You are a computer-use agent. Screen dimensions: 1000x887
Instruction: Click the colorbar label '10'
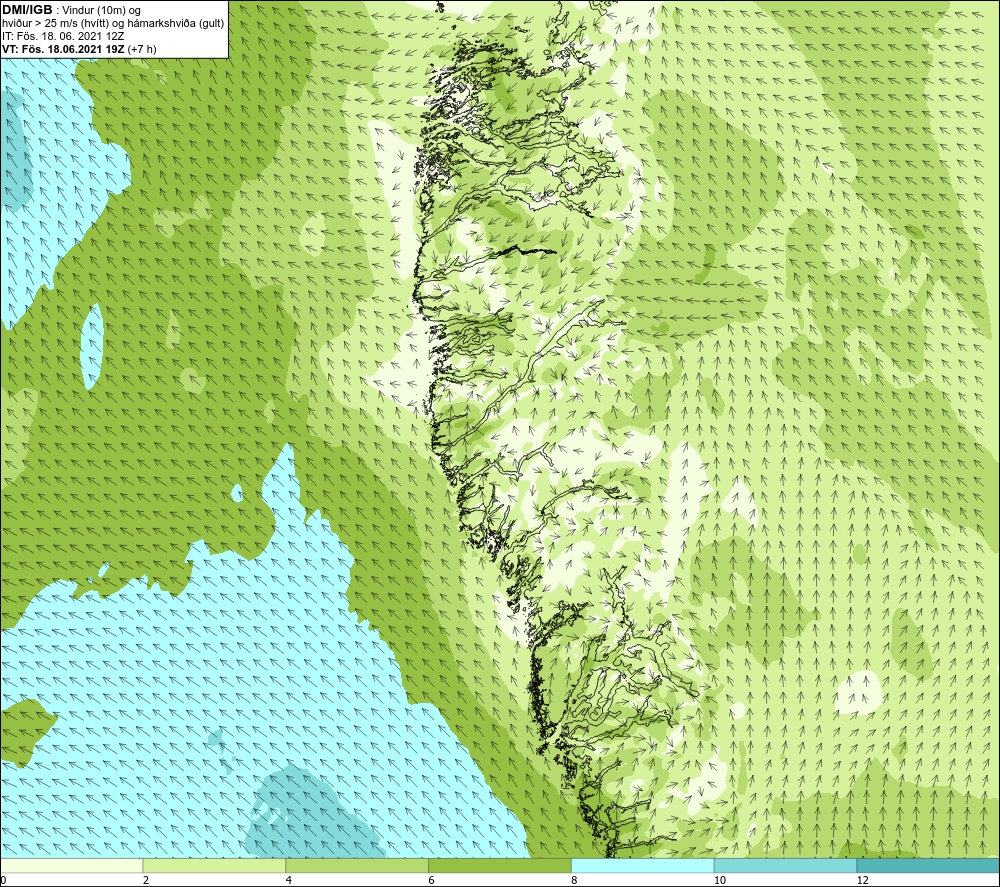coord(720,880)
